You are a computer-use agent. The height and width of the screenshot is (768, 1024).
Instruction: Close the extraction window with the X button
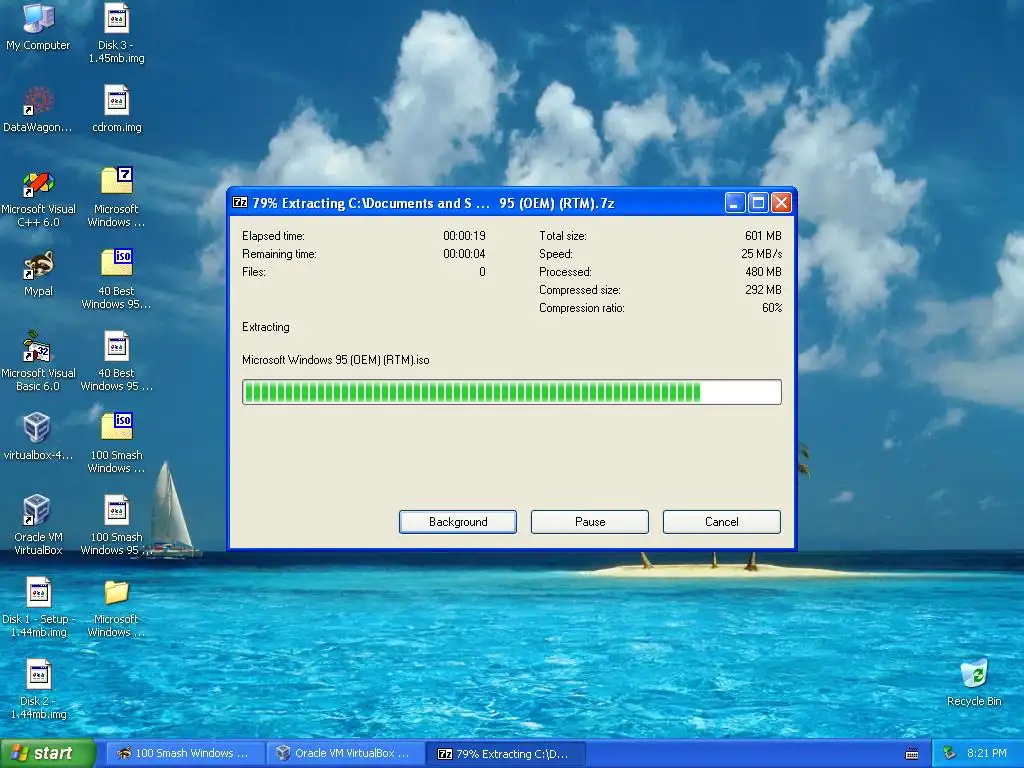781,203
